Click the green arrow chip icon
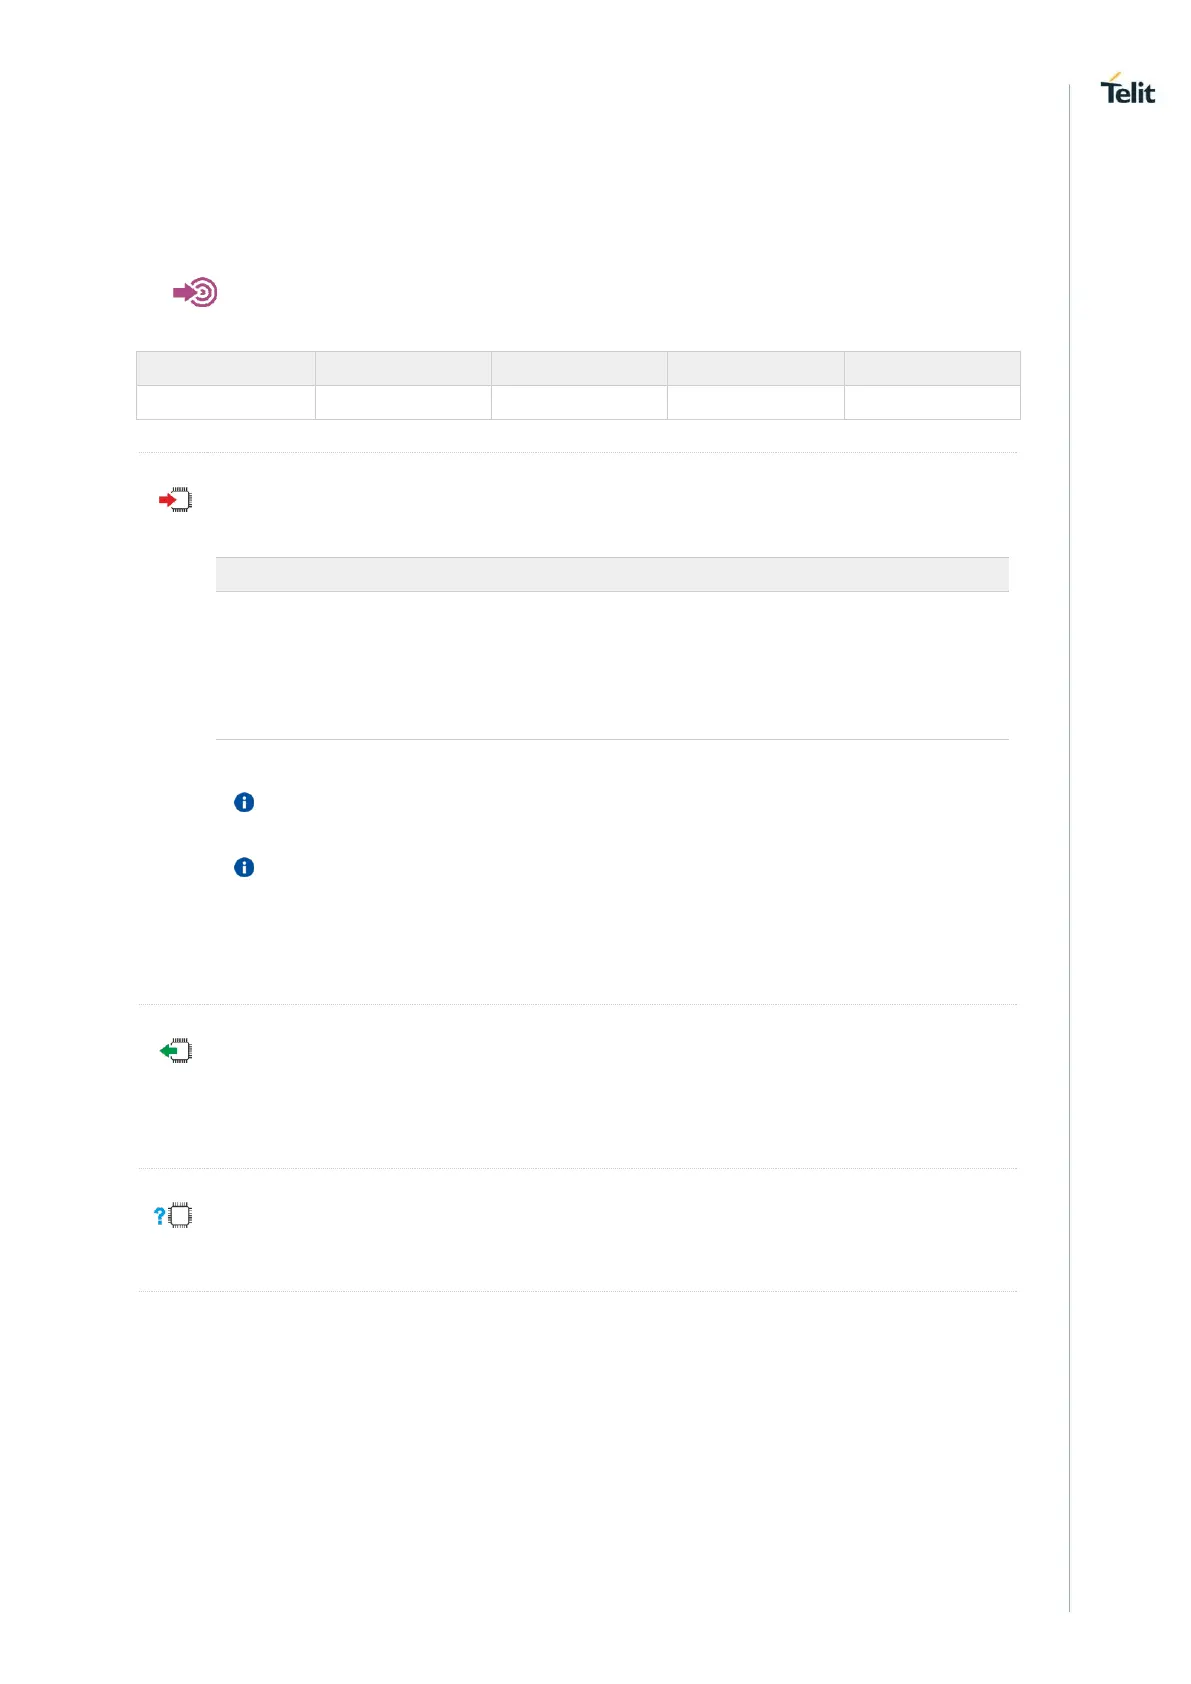This screenshot has height=1684, width=1191. click(x=176, y=1051)
